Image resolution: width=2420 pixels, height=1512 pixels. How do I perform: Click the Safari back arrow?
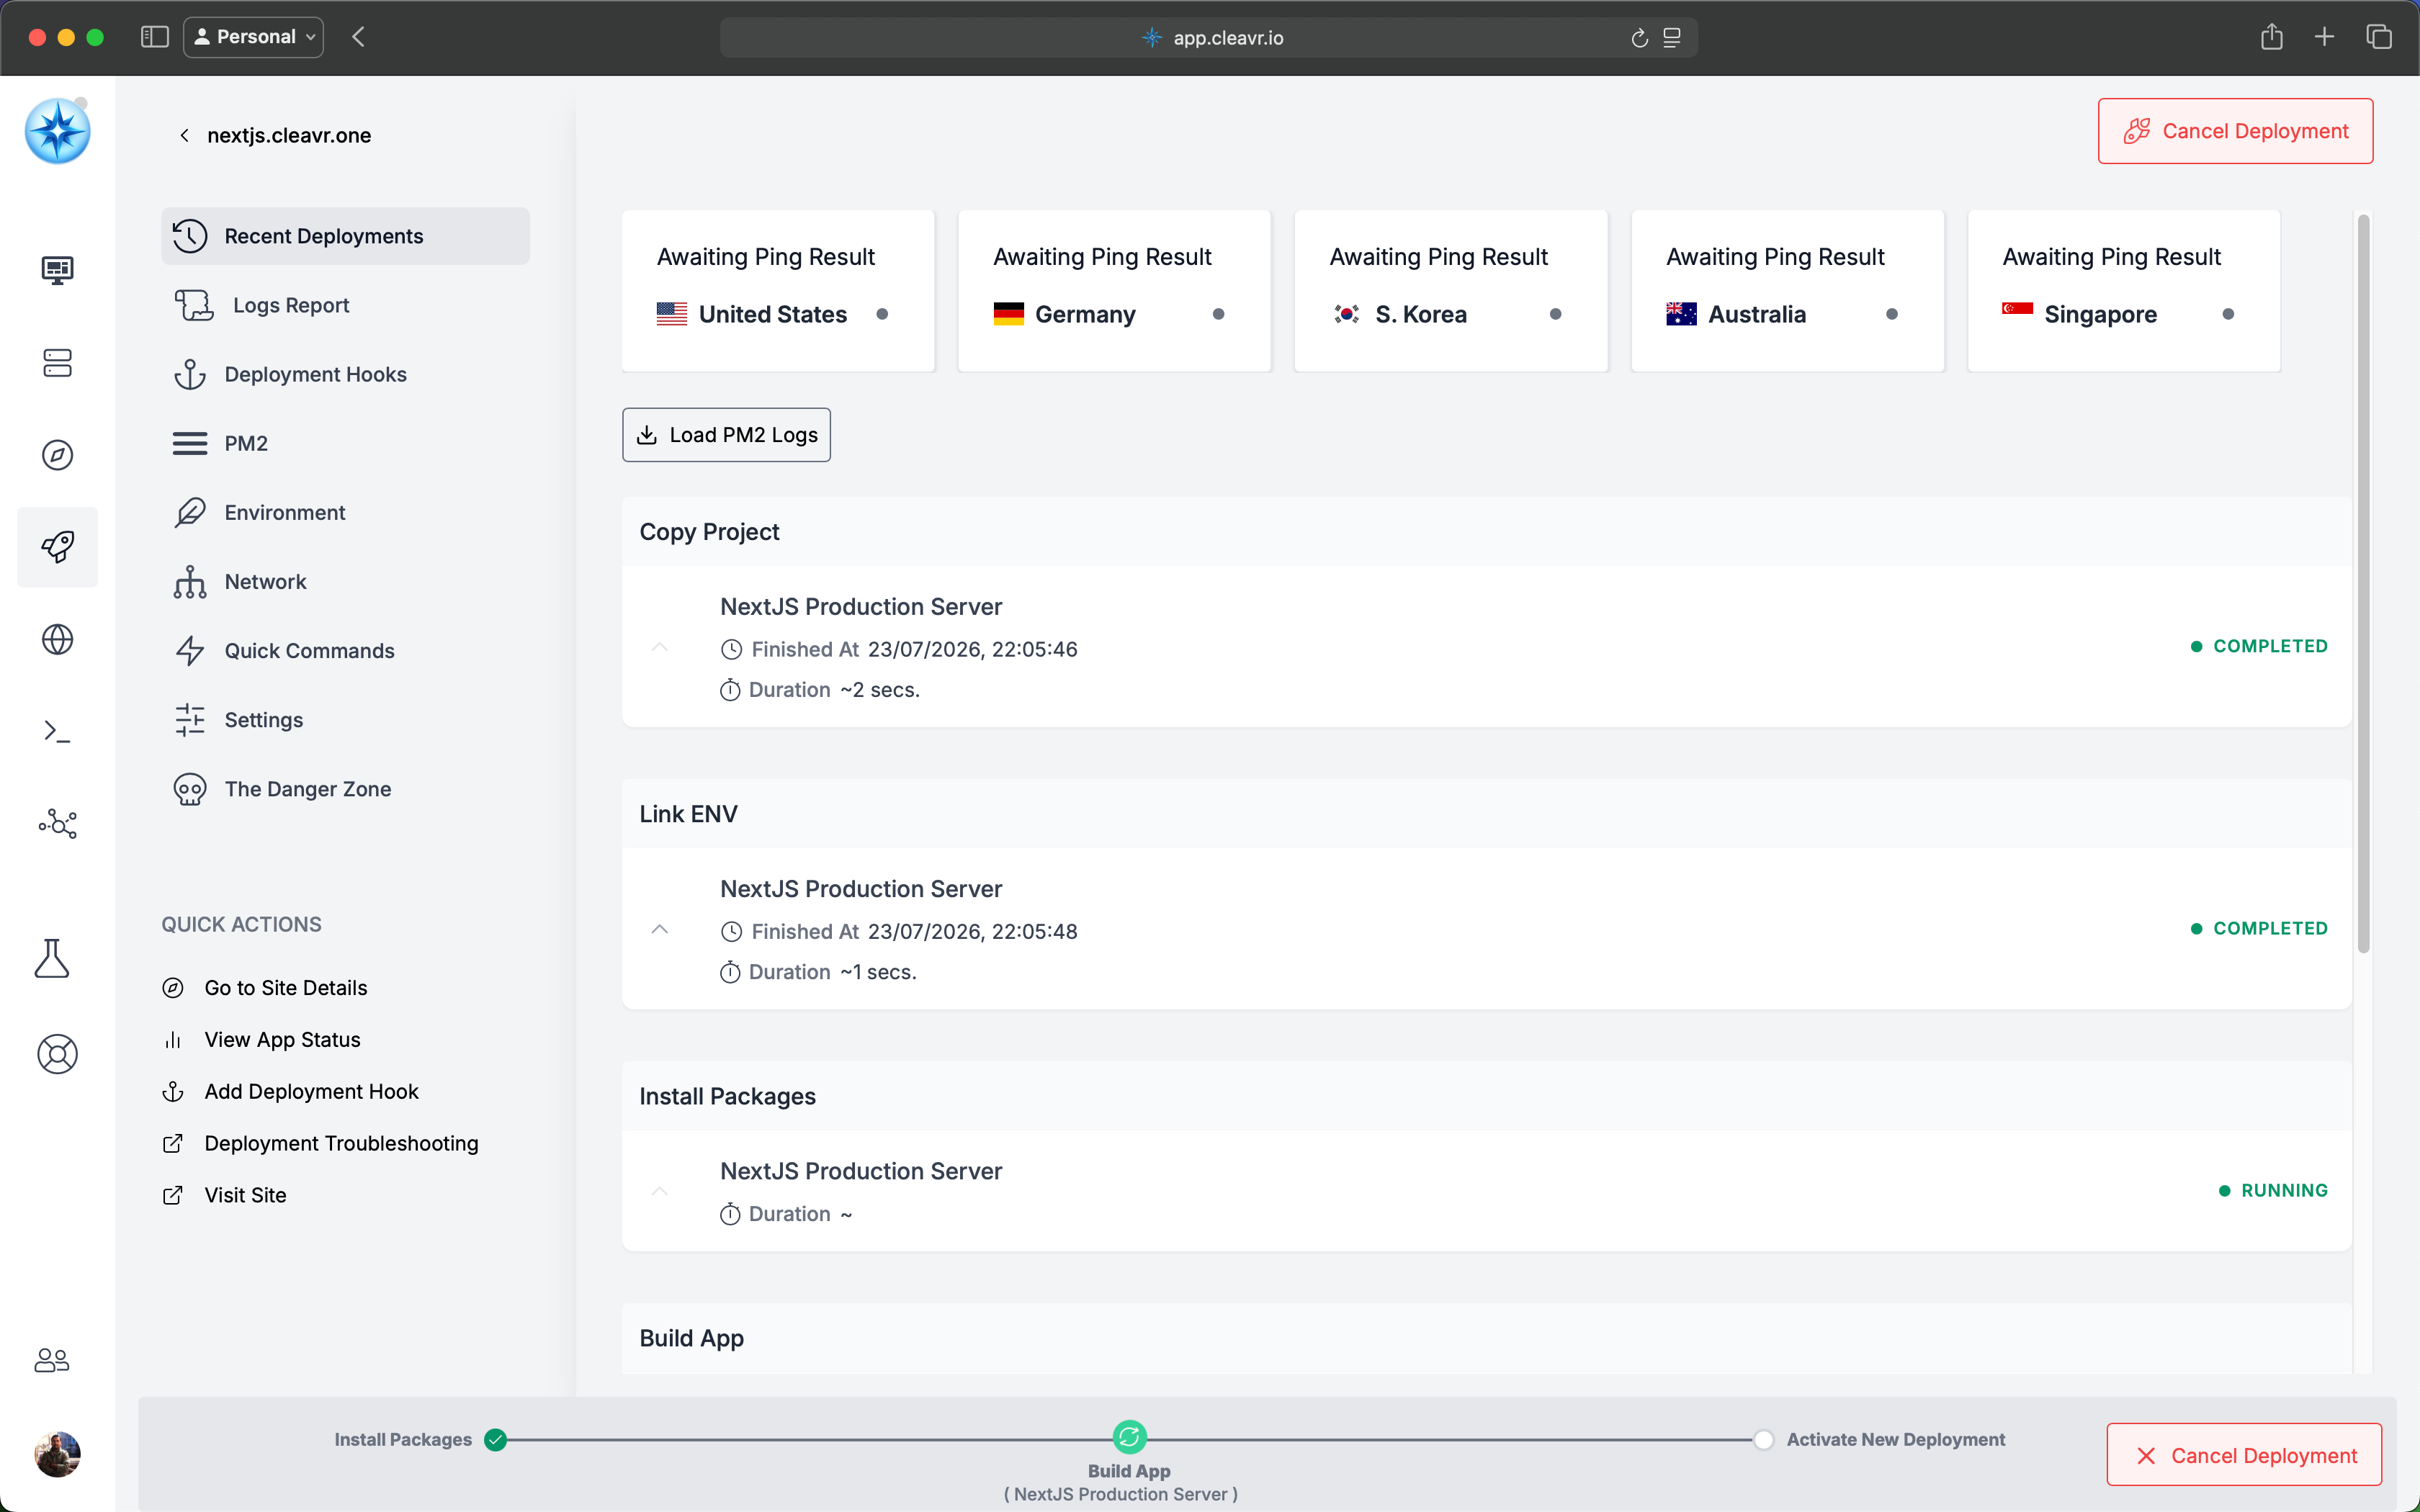(359, 37)
